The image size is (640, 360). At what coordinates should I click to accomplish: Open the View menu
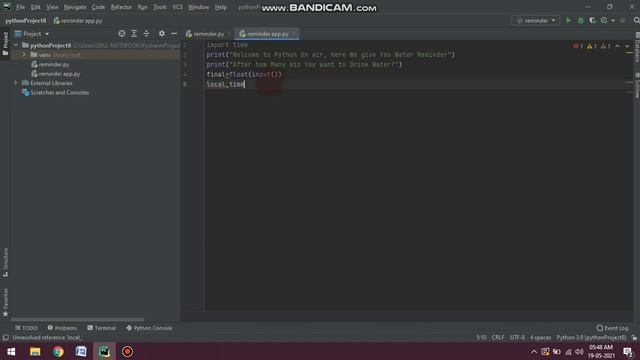52,7
